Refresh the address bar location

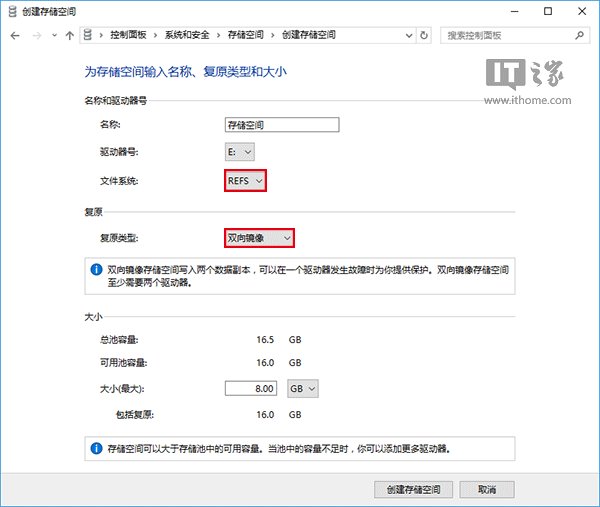pyautogui.click(x=425, y=35)
